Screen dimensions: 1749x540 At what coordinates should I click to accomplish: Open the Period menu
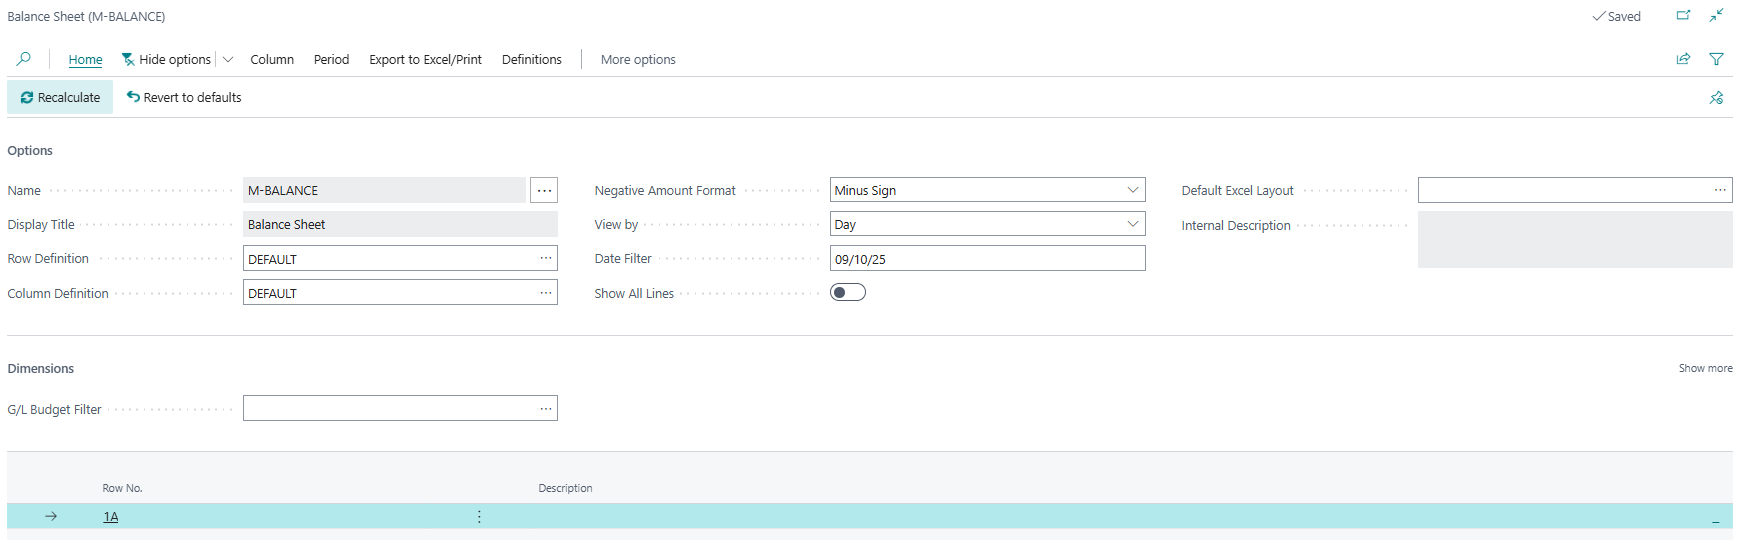click(331, 60)
